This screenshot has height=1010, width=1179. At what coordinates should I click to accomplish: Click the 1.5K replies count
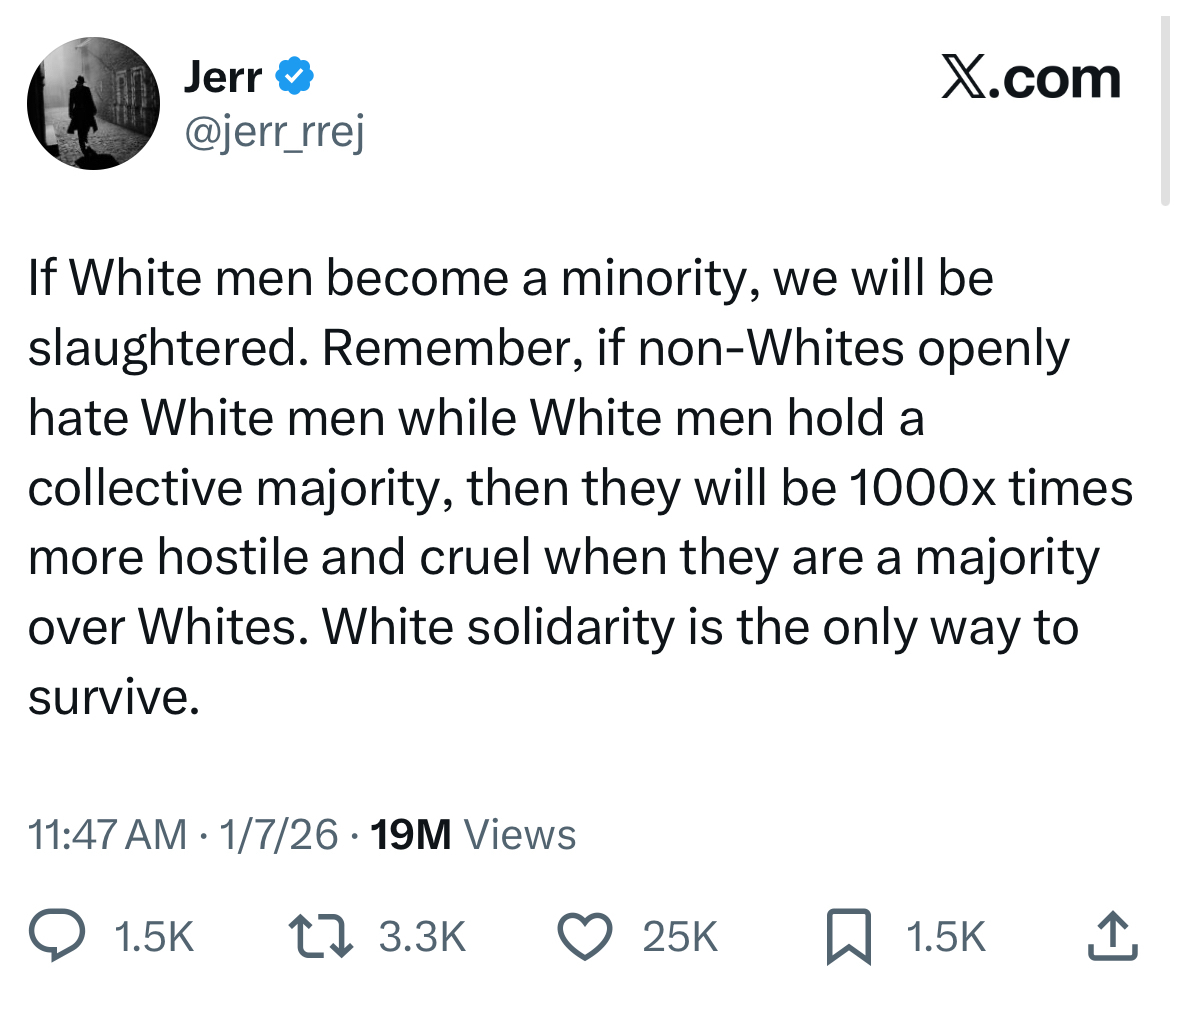pyautogui.click(x=154, y=937)
